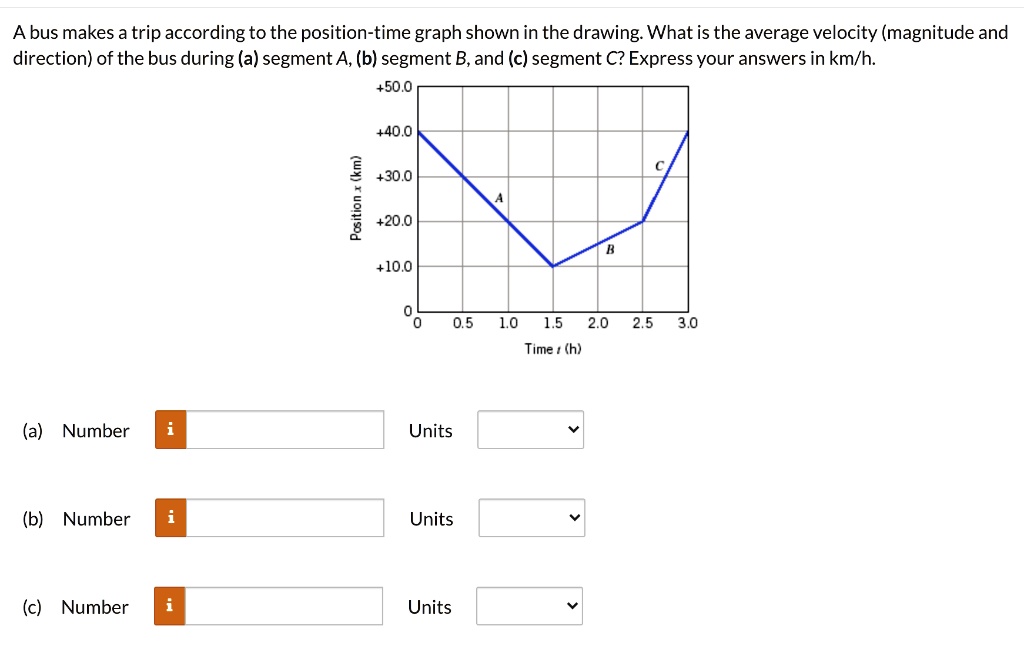Viewport: 1024px width, 656px height.
Task: Open the Units dropdown for part (b)
Action: (x=531, y=517)
